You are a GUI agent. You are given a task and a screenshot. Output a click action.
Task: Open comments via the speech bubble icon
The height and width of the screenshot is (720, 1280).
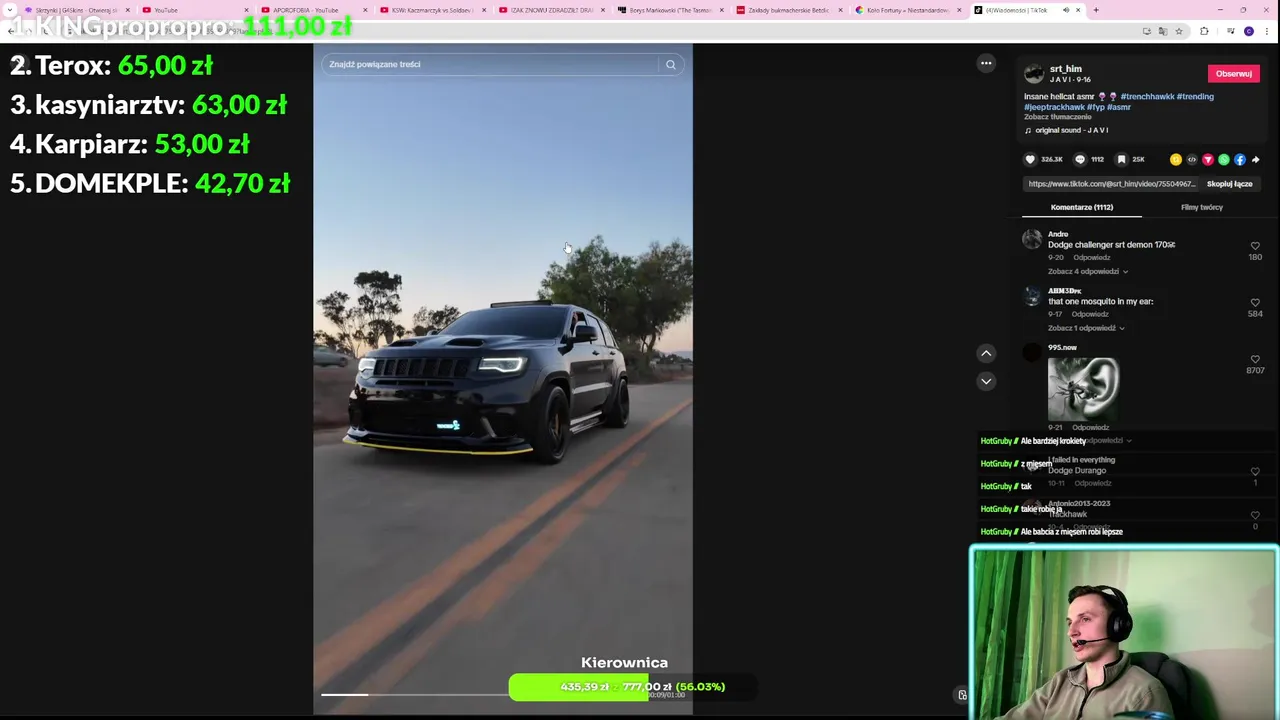tap(1080, 159)
